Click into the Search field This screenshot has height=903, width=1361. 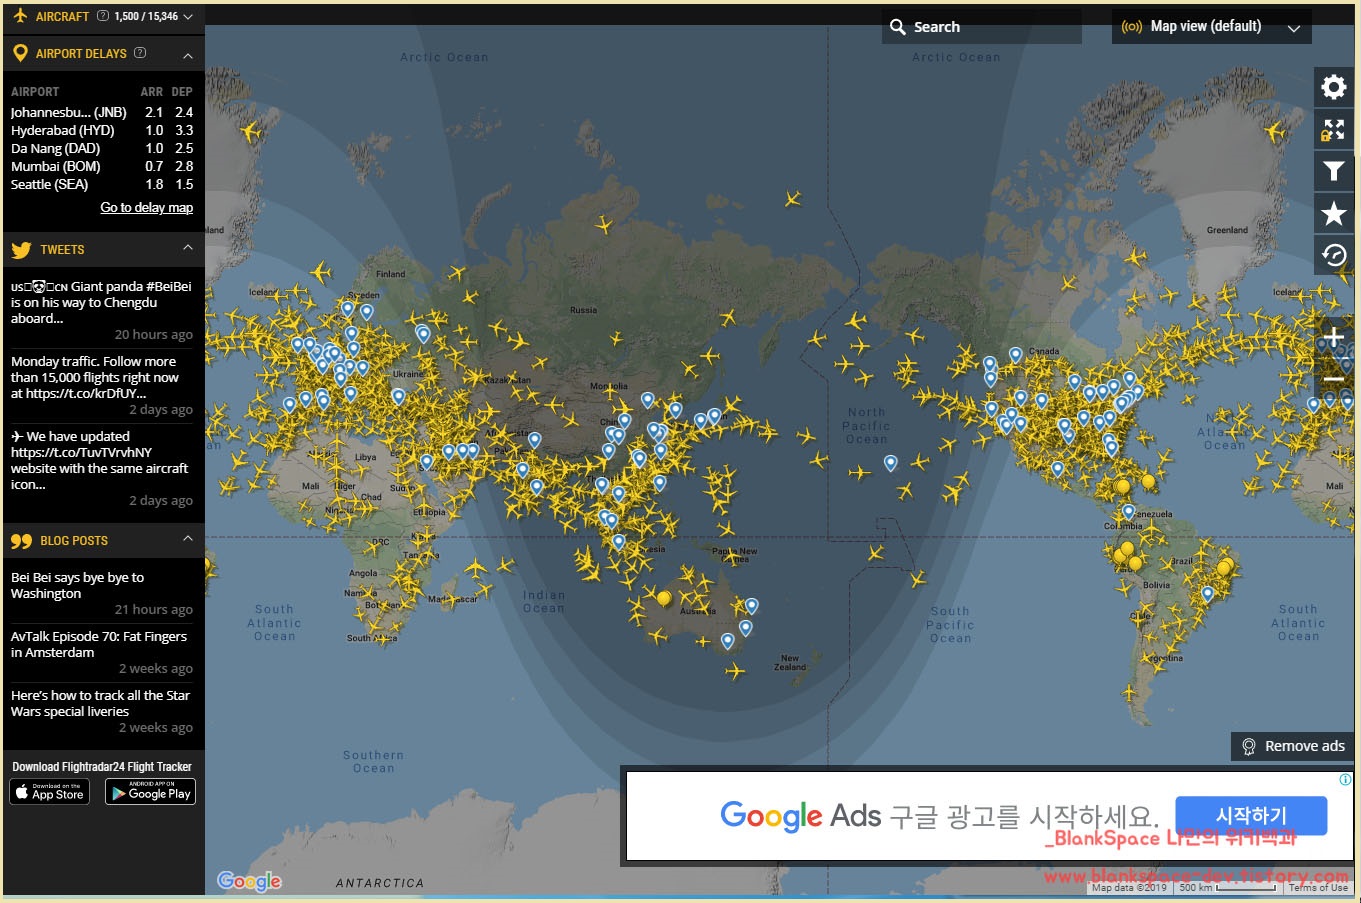click(982, 27)
